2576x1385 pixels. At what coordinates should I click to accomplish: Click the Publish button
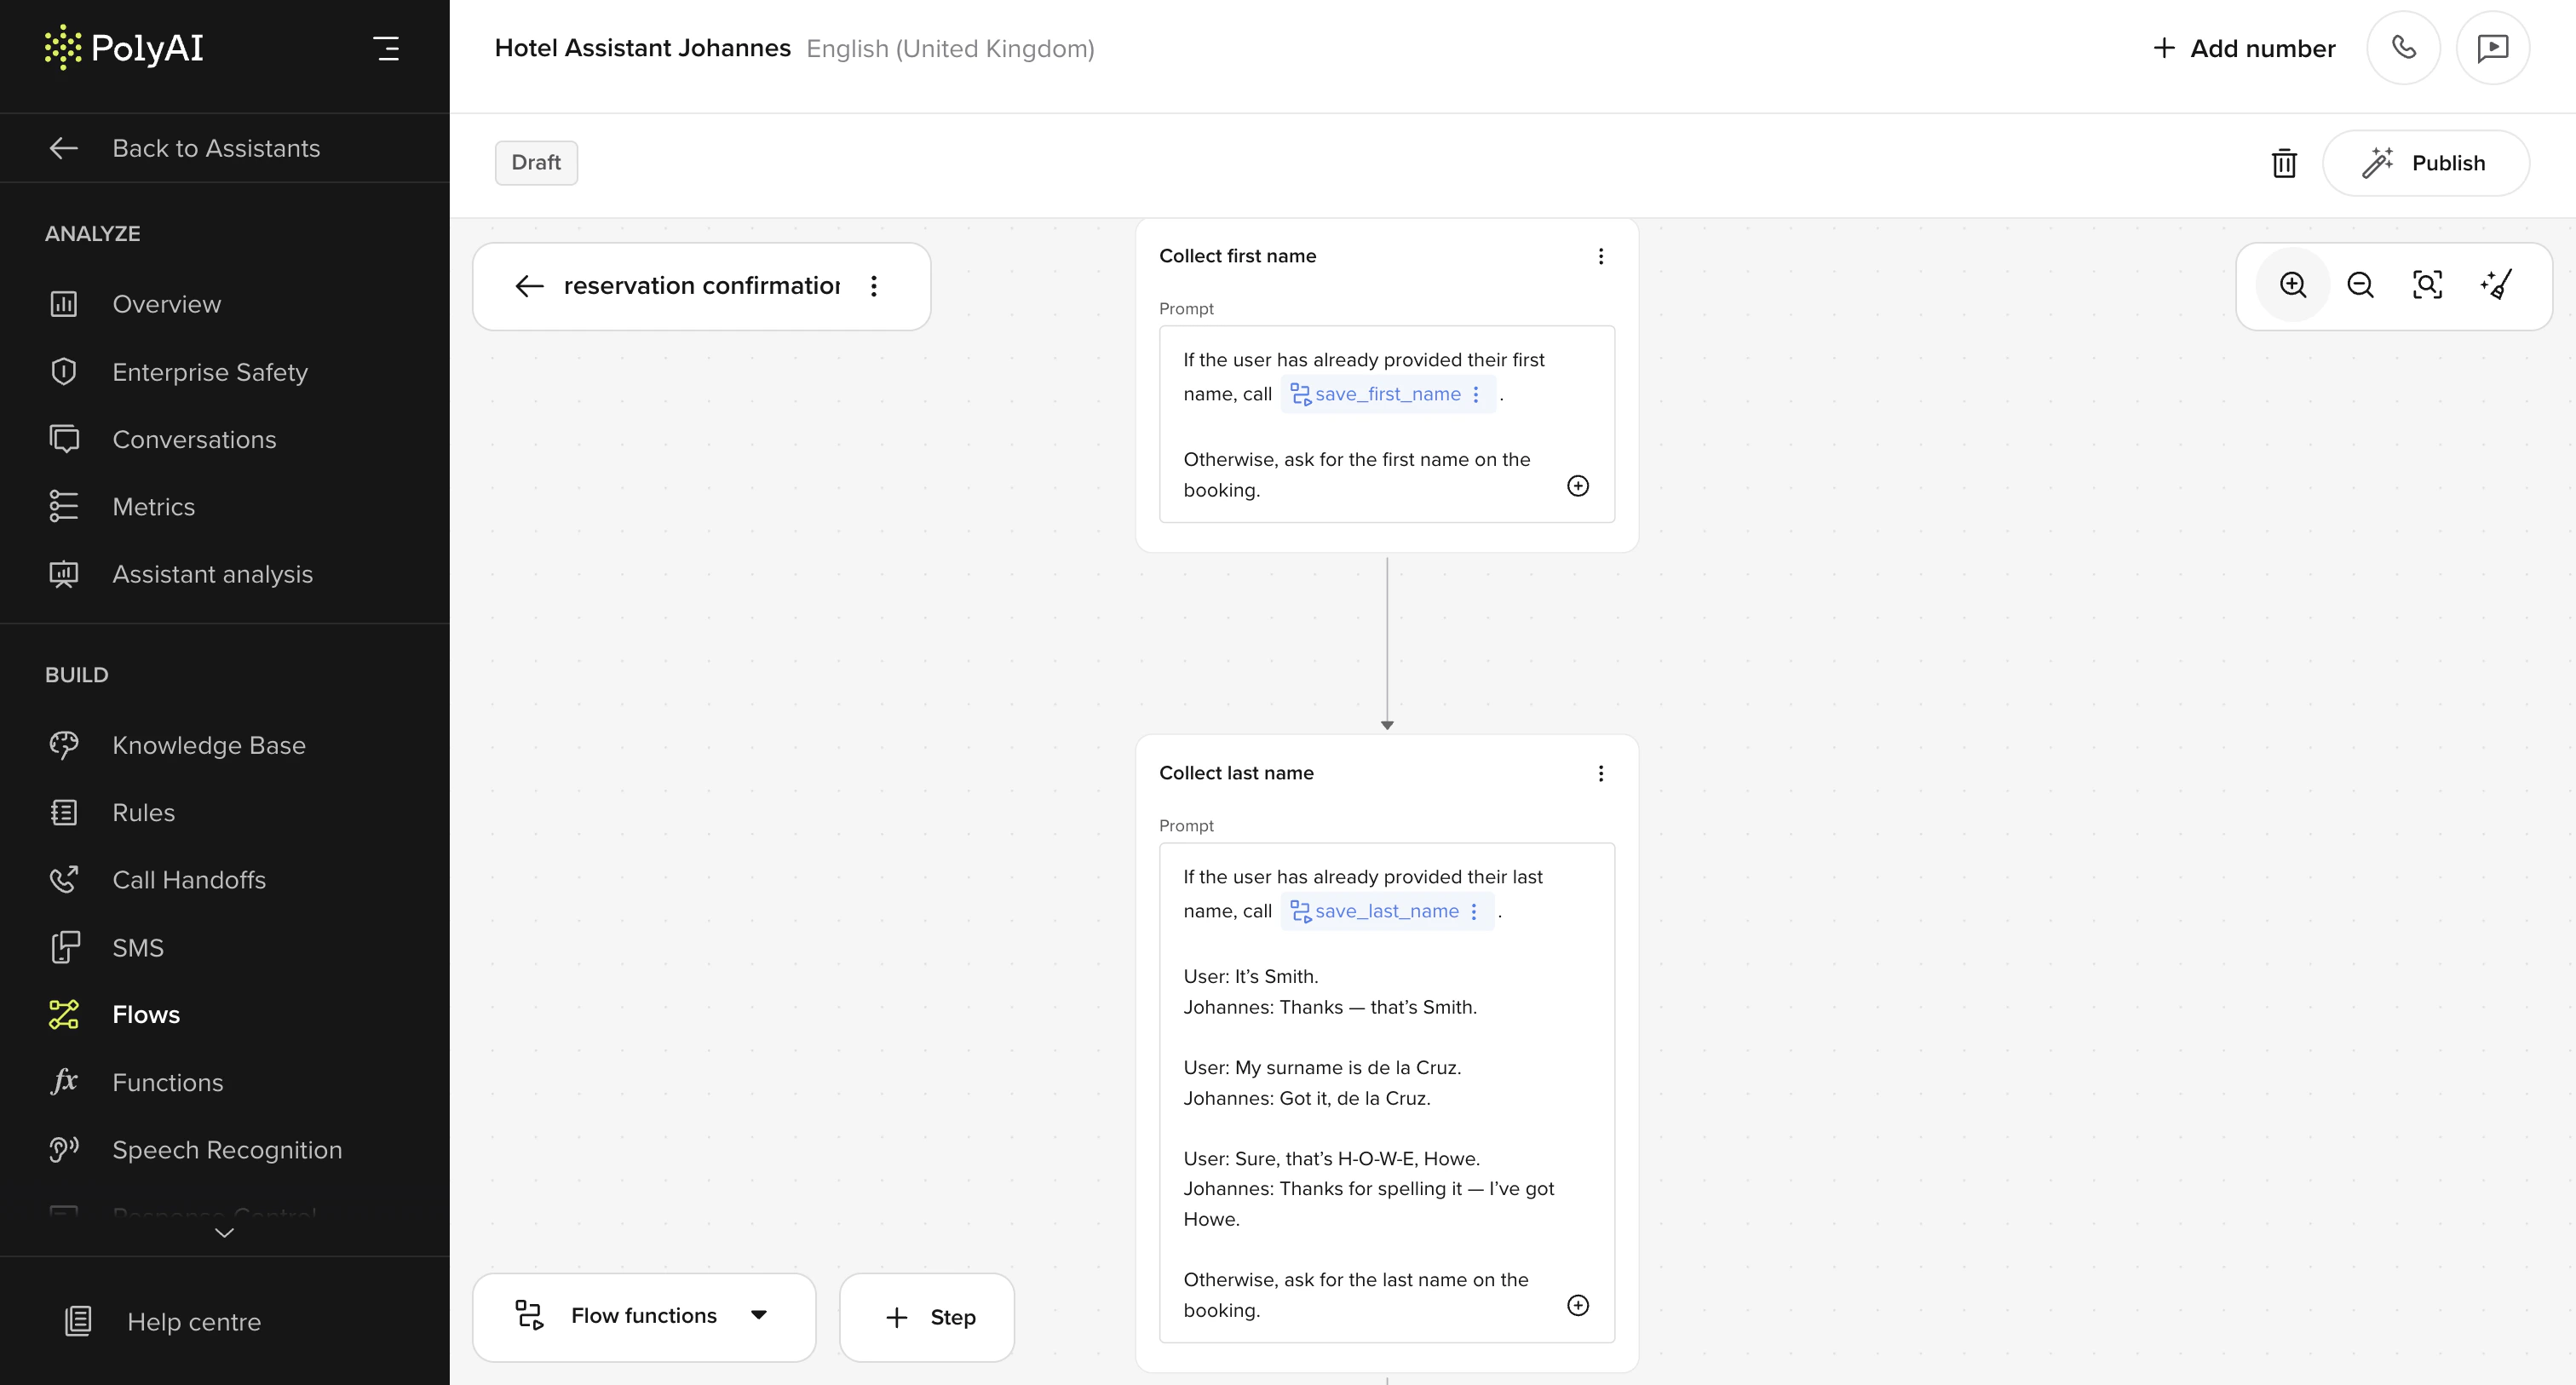pos(2425,163)
